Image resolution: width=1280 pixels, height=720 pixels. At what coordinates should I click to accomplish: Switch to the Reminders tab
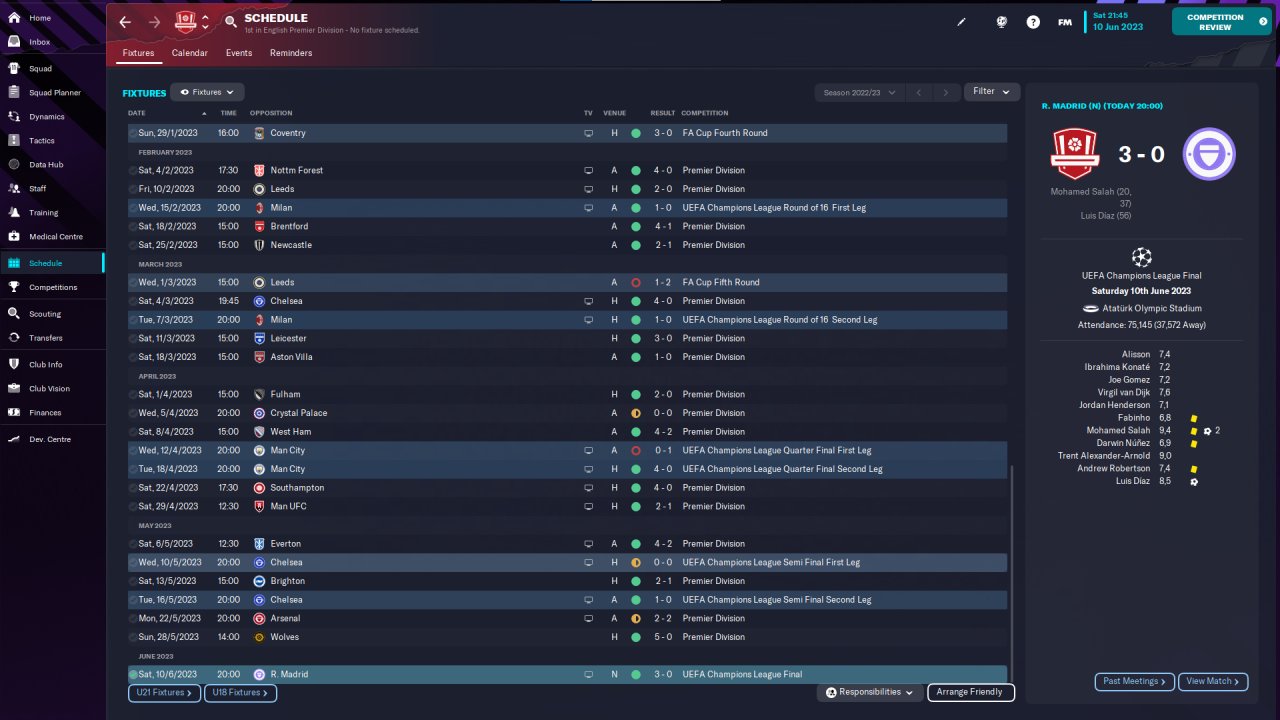pos(291,53)
